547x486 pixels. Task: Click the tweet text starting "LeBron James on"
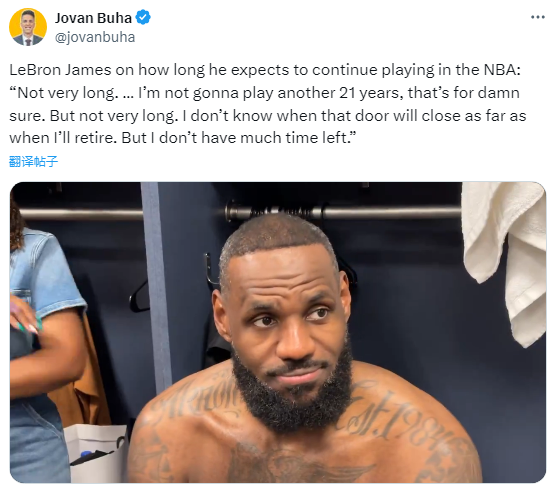268,104
